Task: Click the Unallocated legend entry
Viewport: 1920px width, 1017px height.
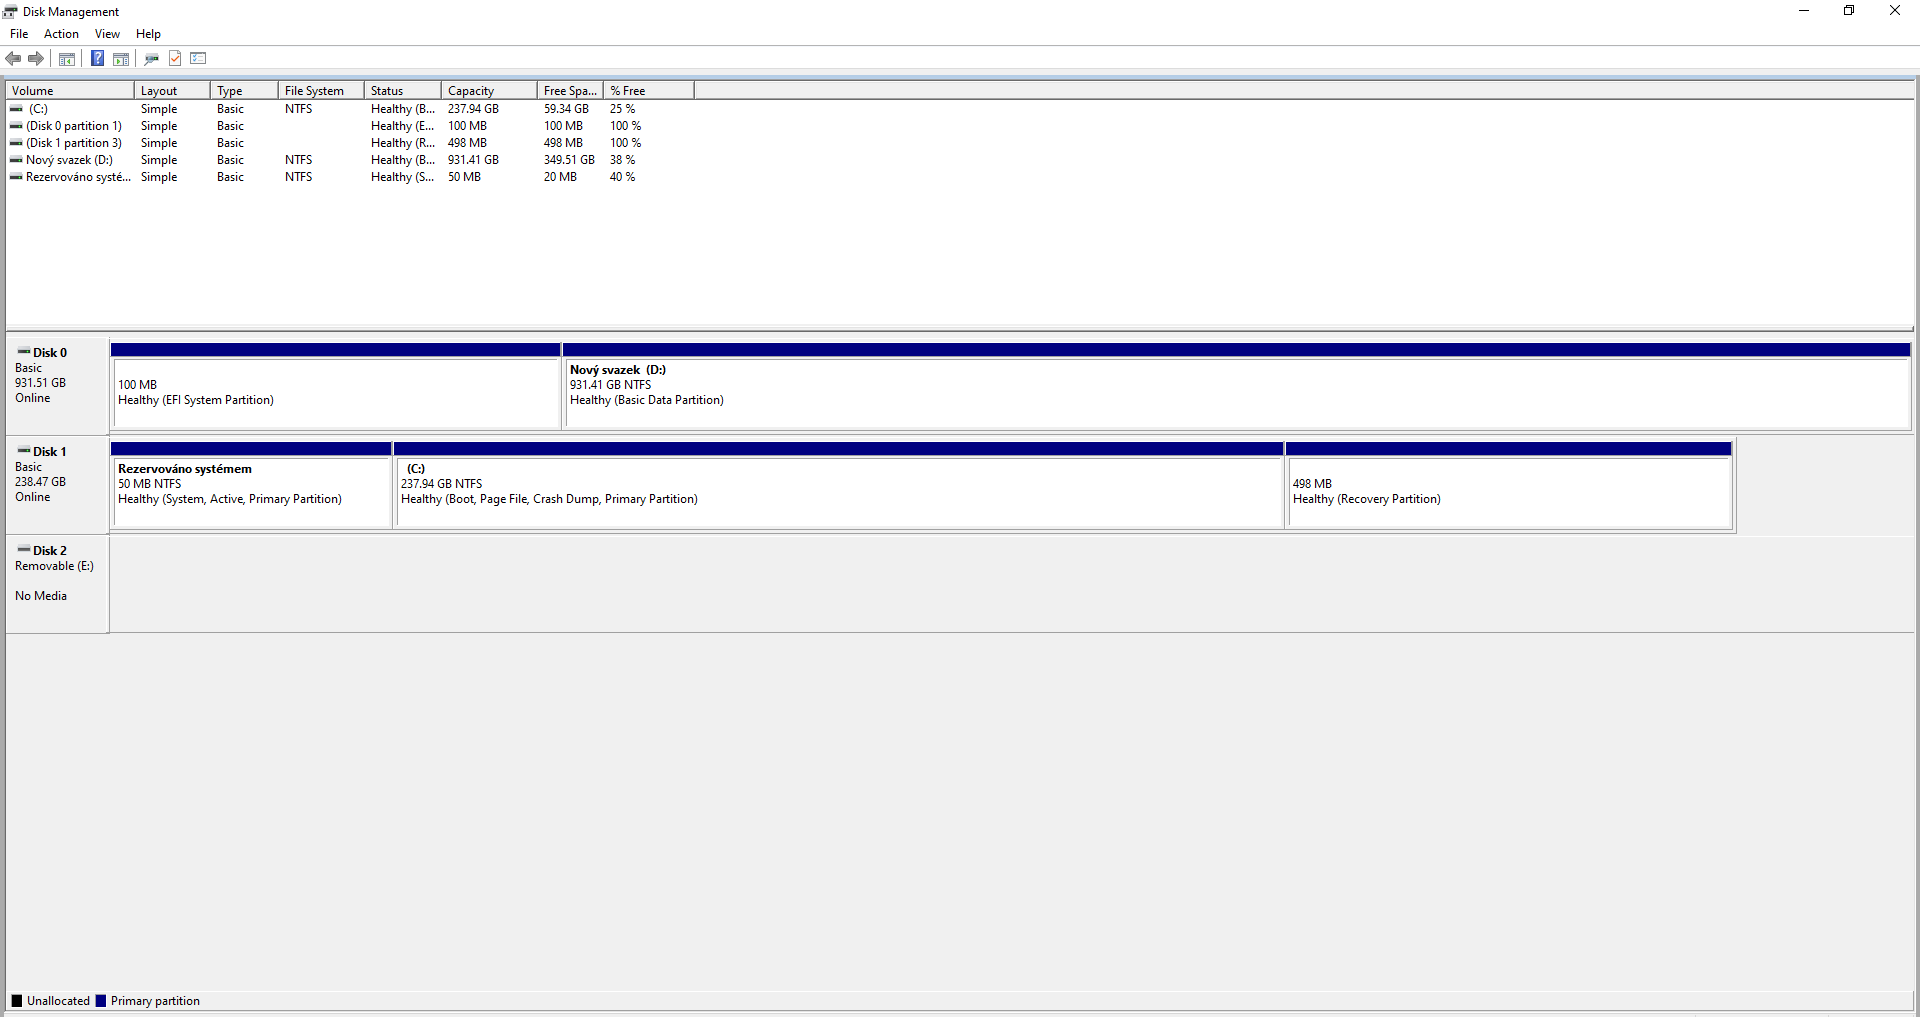Action: click(50, 1000)
